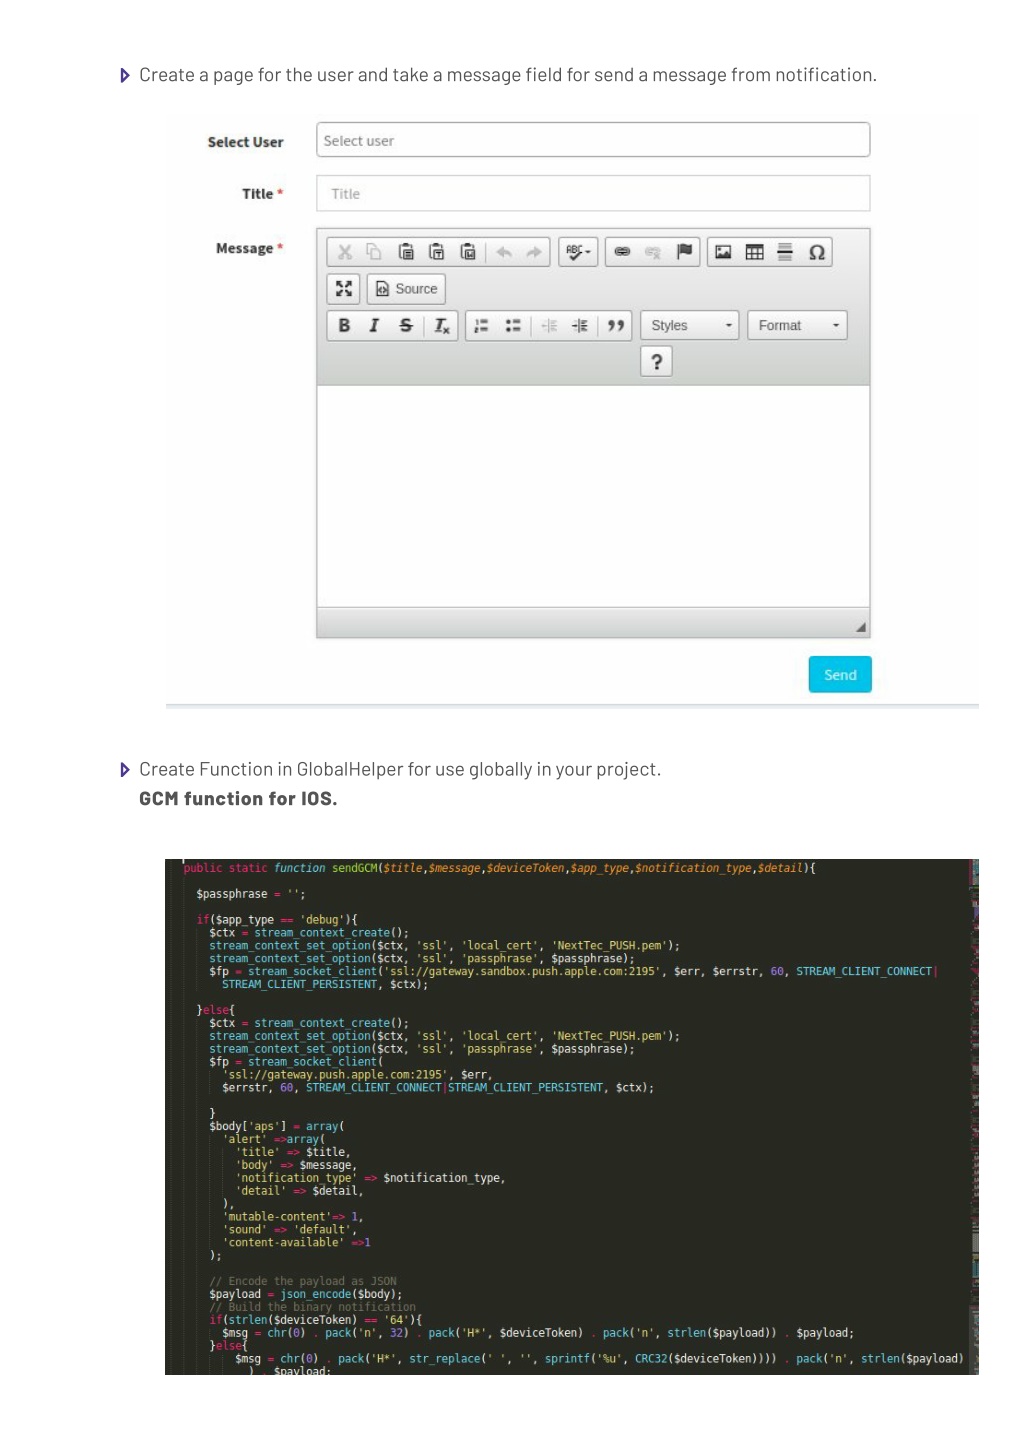The image size is (1024, 1449).
Task: Insert an anchor with the flag icon
Action: 684,252
